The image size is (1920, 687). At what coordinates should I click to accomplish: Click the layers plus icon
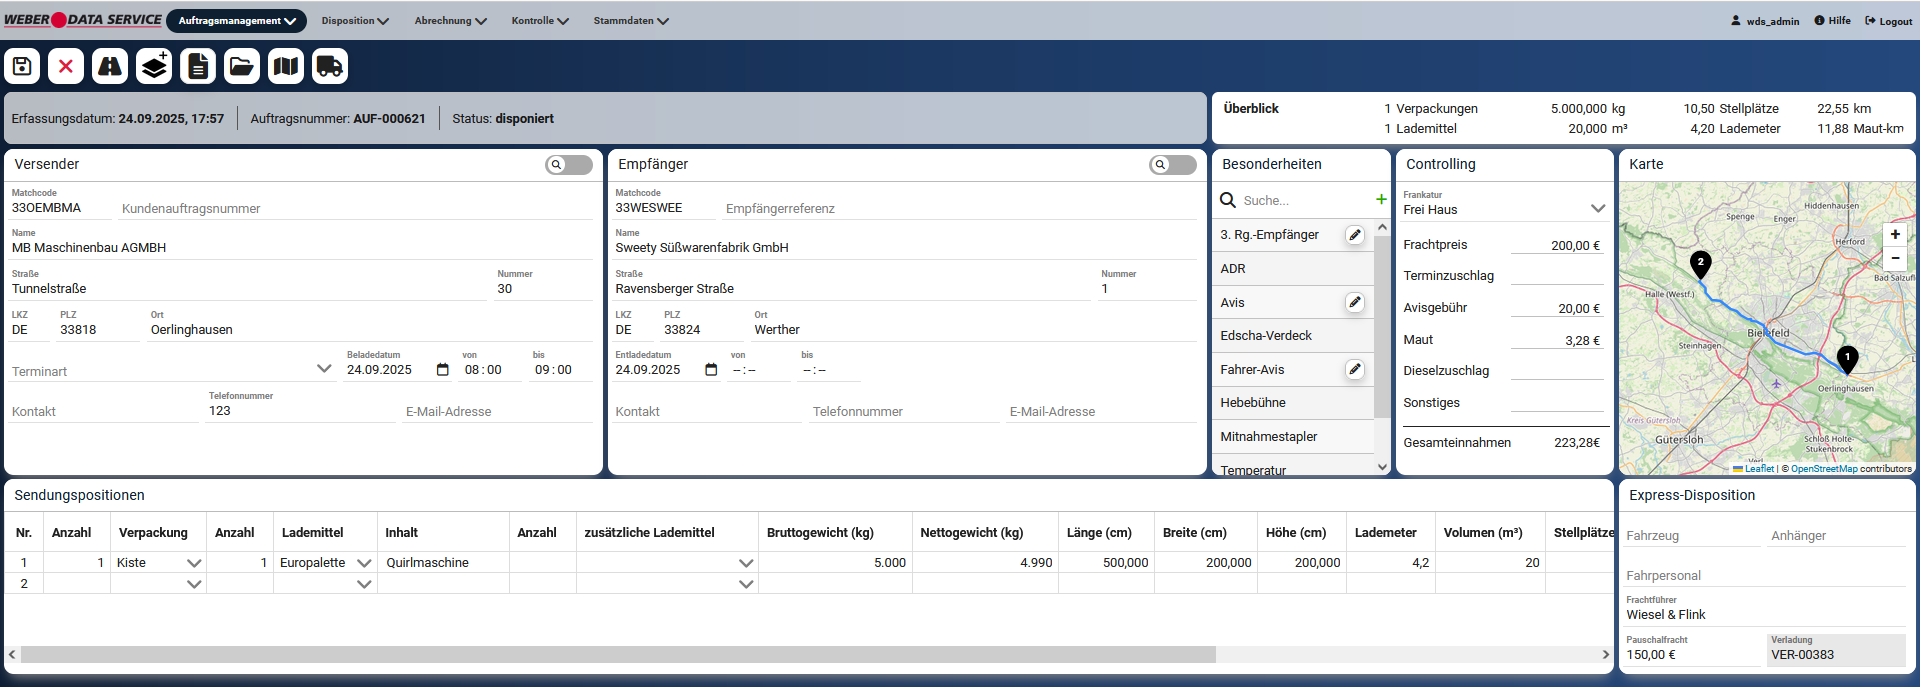coord(154,66)
